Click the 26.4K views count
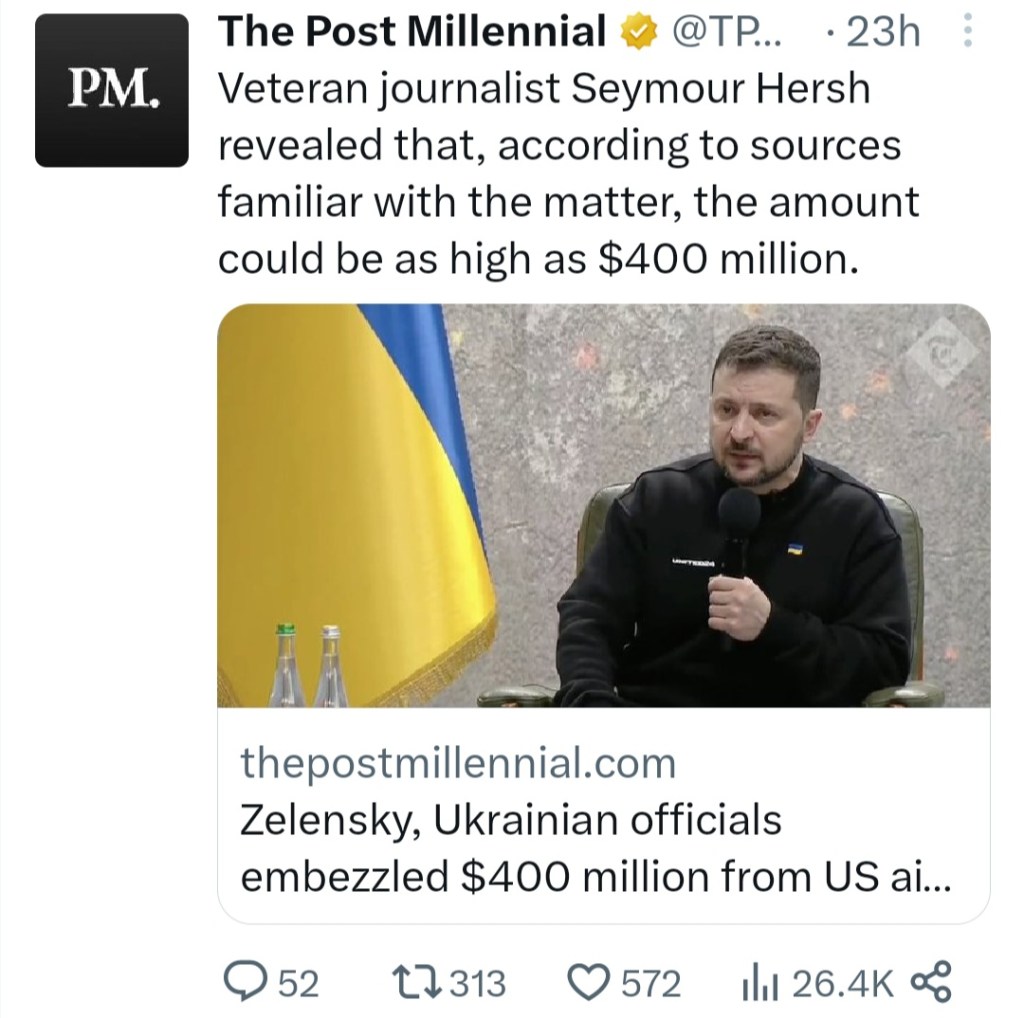 click(x=842, y=984)
